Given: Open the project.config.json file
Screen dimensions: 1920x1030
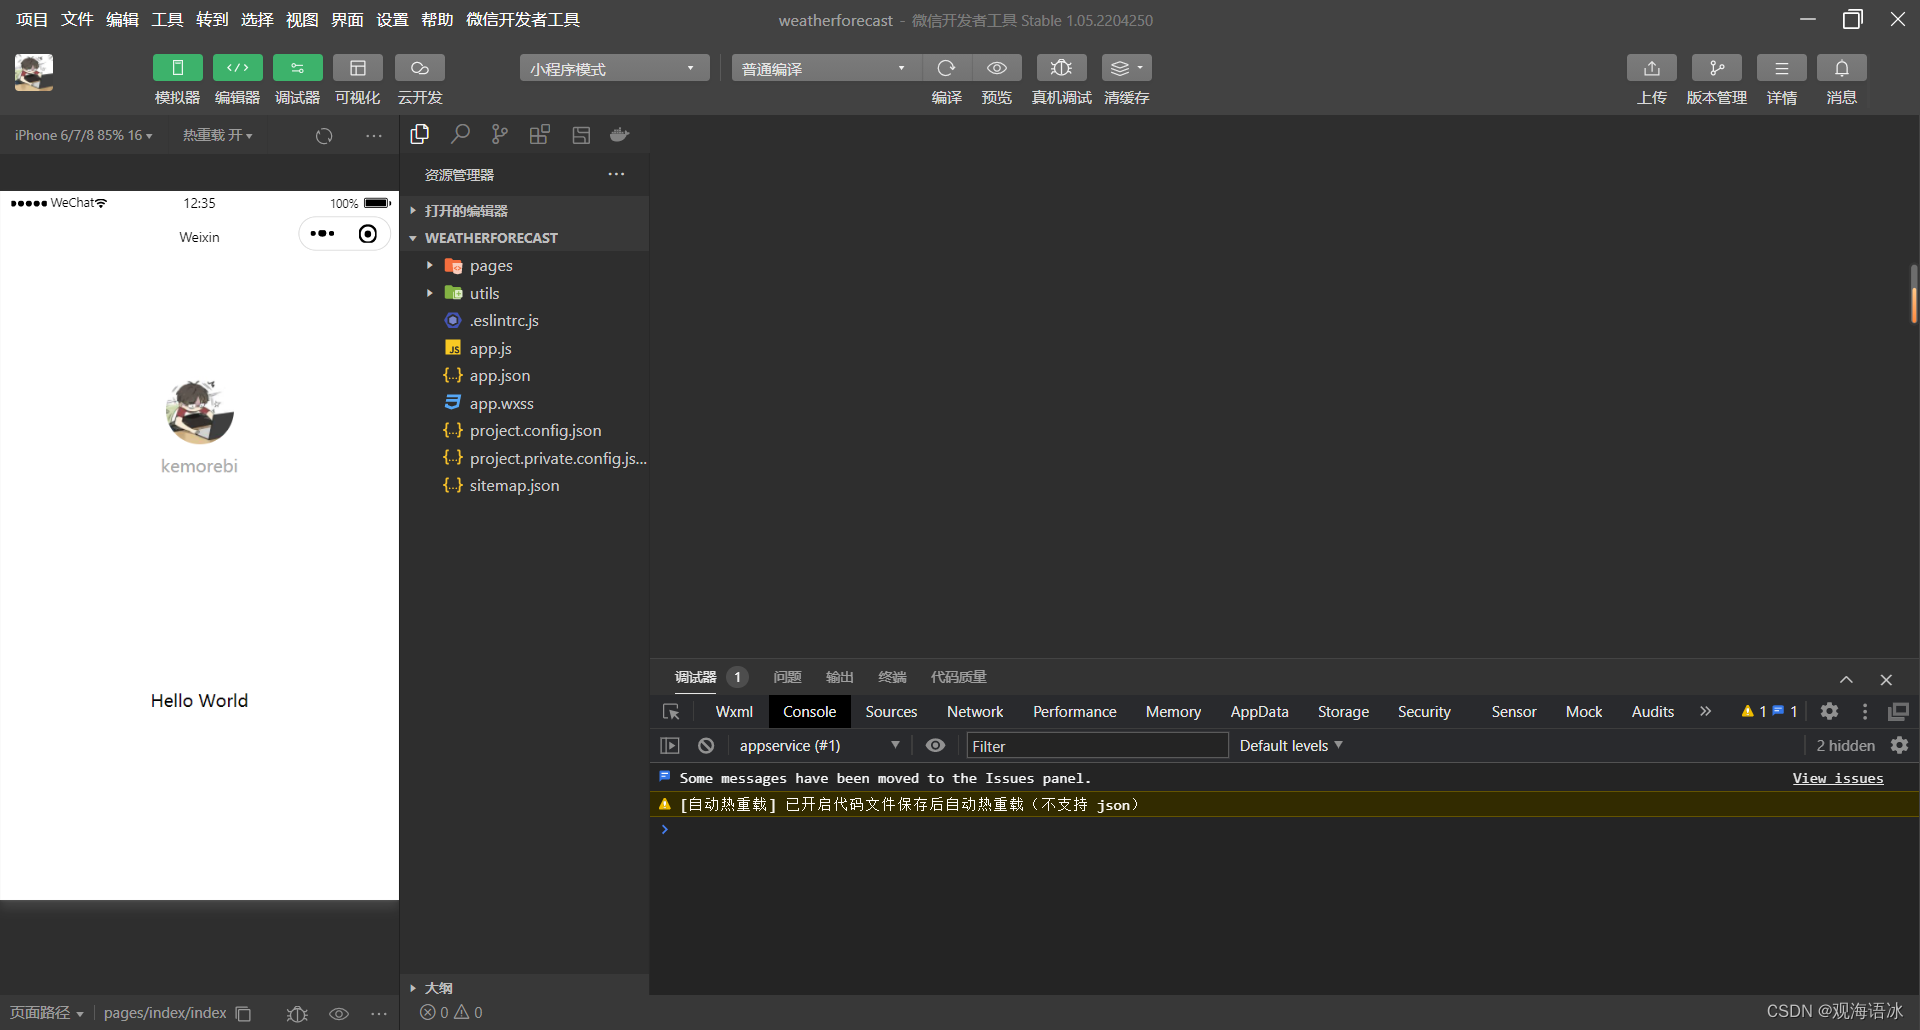Looking at the screenshot, I should [536, 431].
